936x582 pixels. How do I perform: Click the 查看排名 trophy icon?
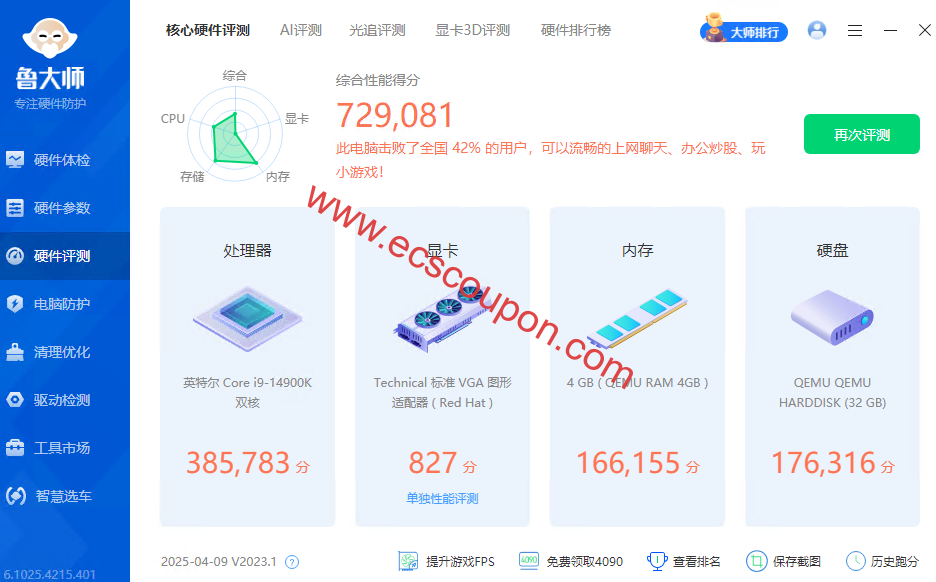(657, 561)
